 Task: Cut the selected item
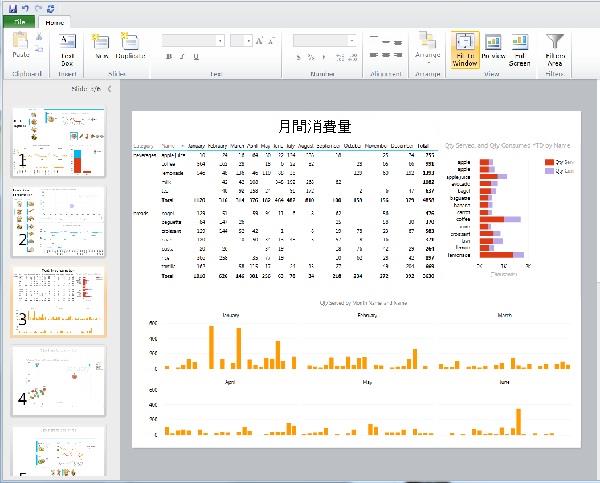coord(39,37)
